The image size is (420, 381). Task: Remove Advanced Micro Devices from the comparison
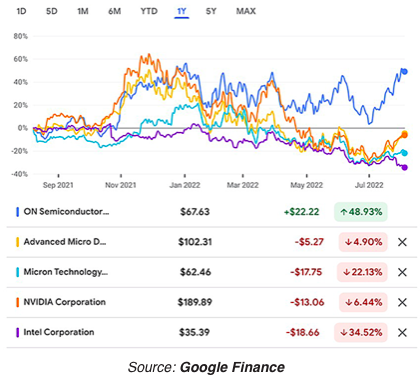point(402,242)
